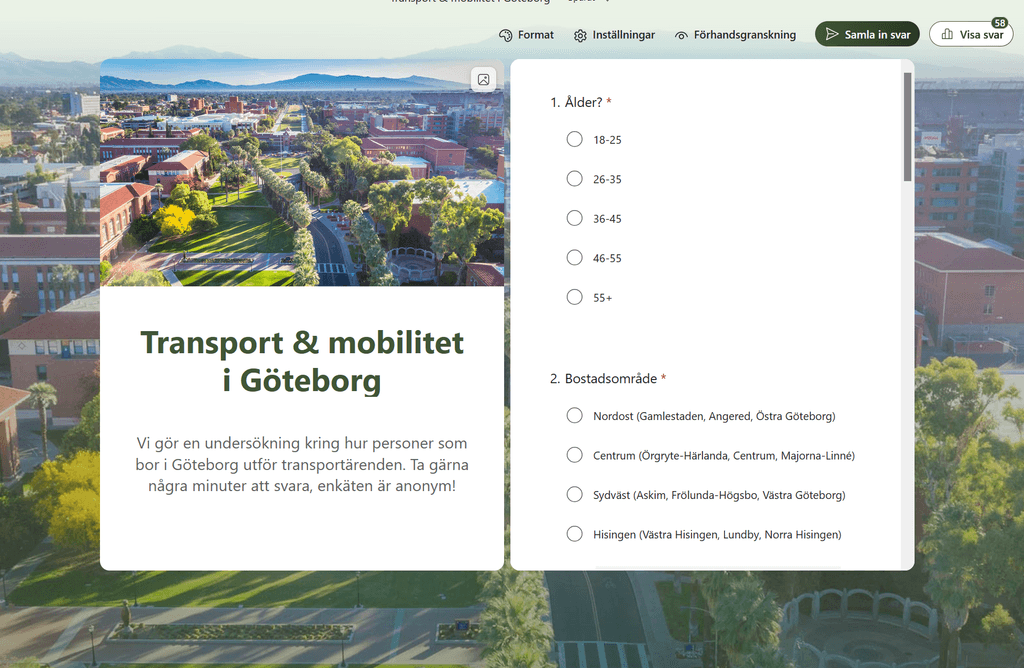Click the Samla in svar button

(867, 35)
